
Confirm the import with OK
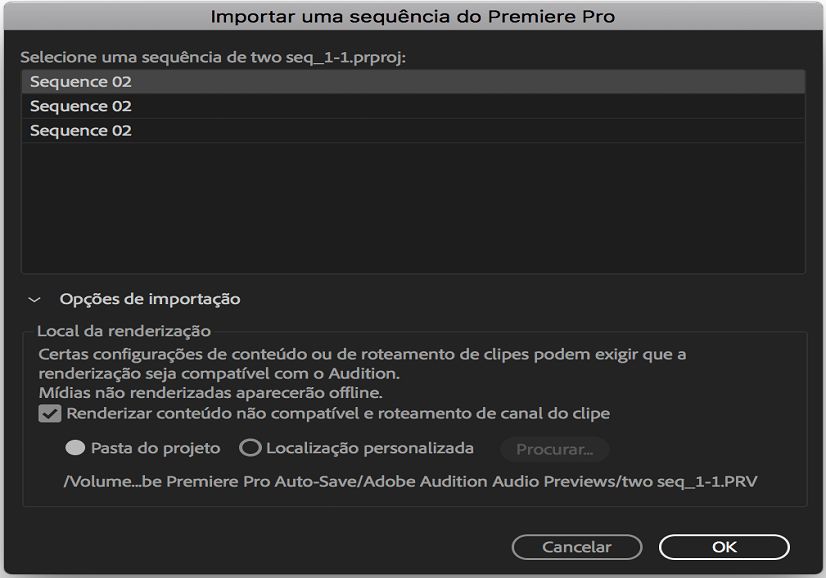(x=723, y=547)
